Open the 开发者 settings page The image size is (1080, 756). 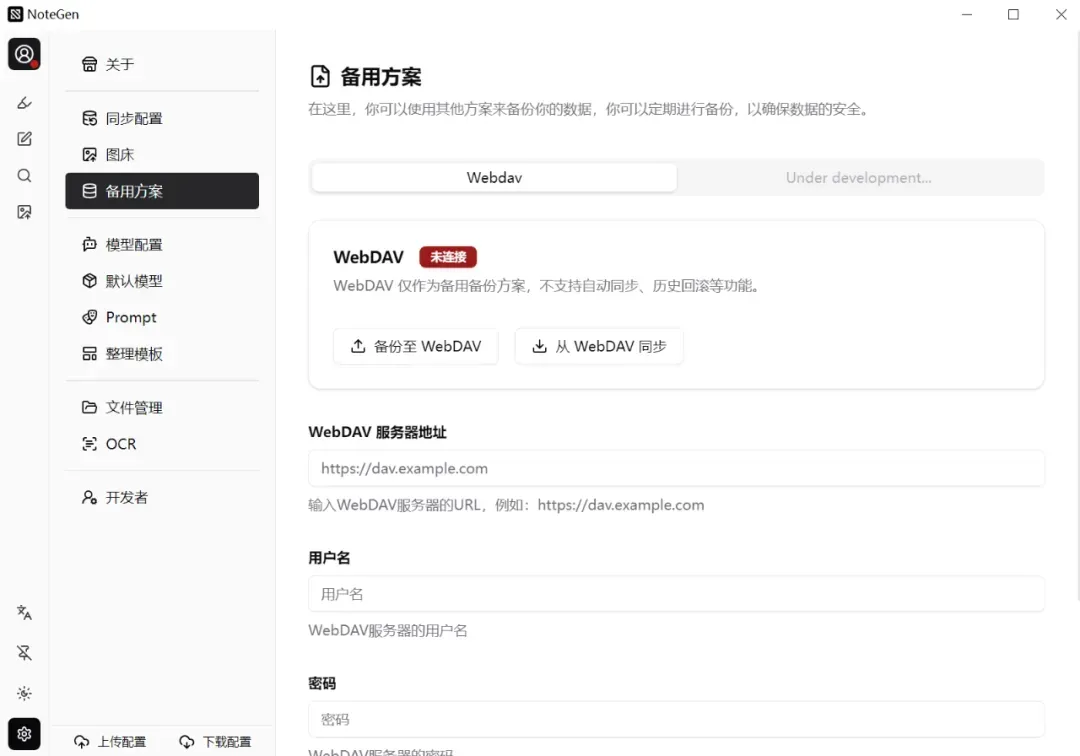(162, 498)
